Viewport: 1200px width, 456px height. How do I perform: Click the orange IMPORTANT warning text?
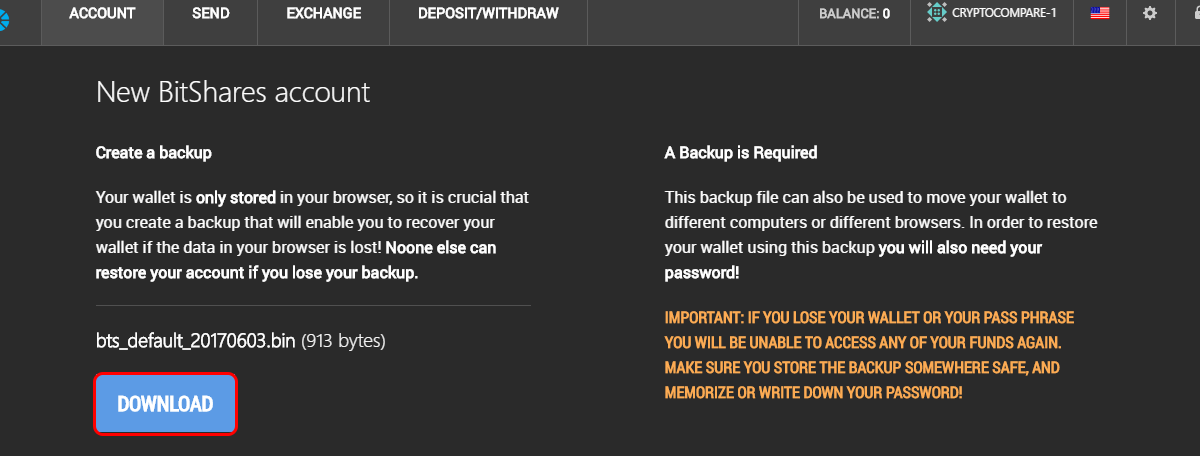[x=867, y=354]
